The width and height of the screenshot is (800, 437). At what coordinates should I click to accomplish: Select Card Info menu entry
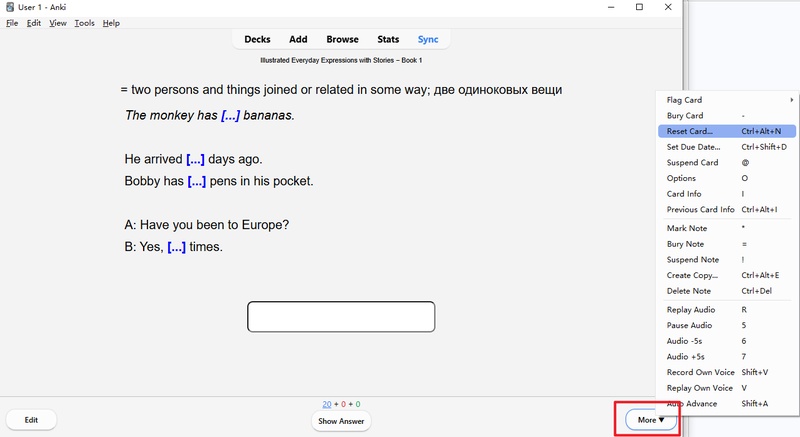pos(727,194)
